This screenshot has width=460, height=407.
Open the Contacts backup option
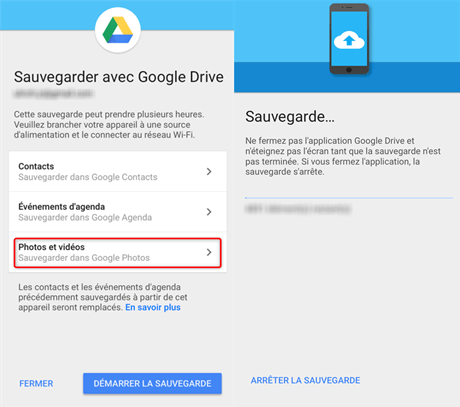click(x=118, y=171)
